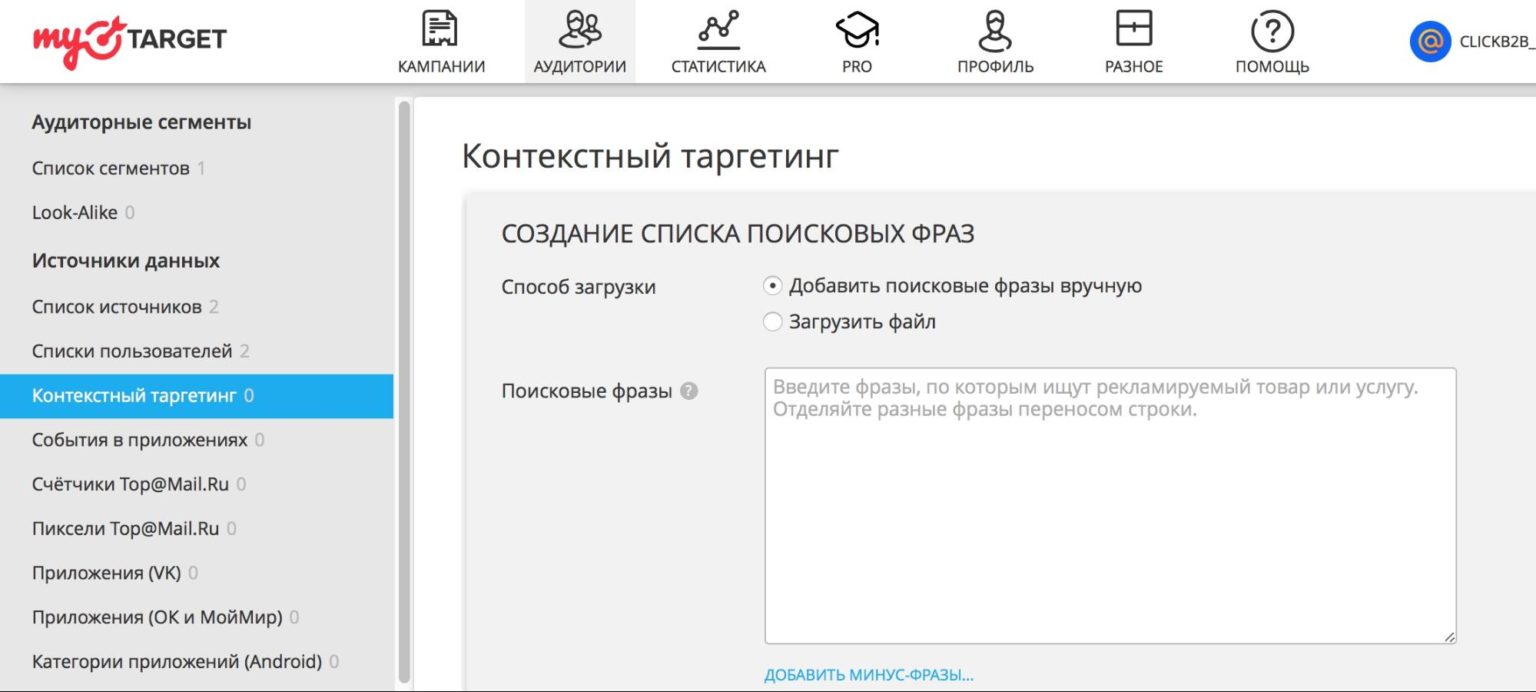Click the sidebar vertical scrollbar
Image resolution: width=1536 pixels, height=692 pixels.
point(404,390)
